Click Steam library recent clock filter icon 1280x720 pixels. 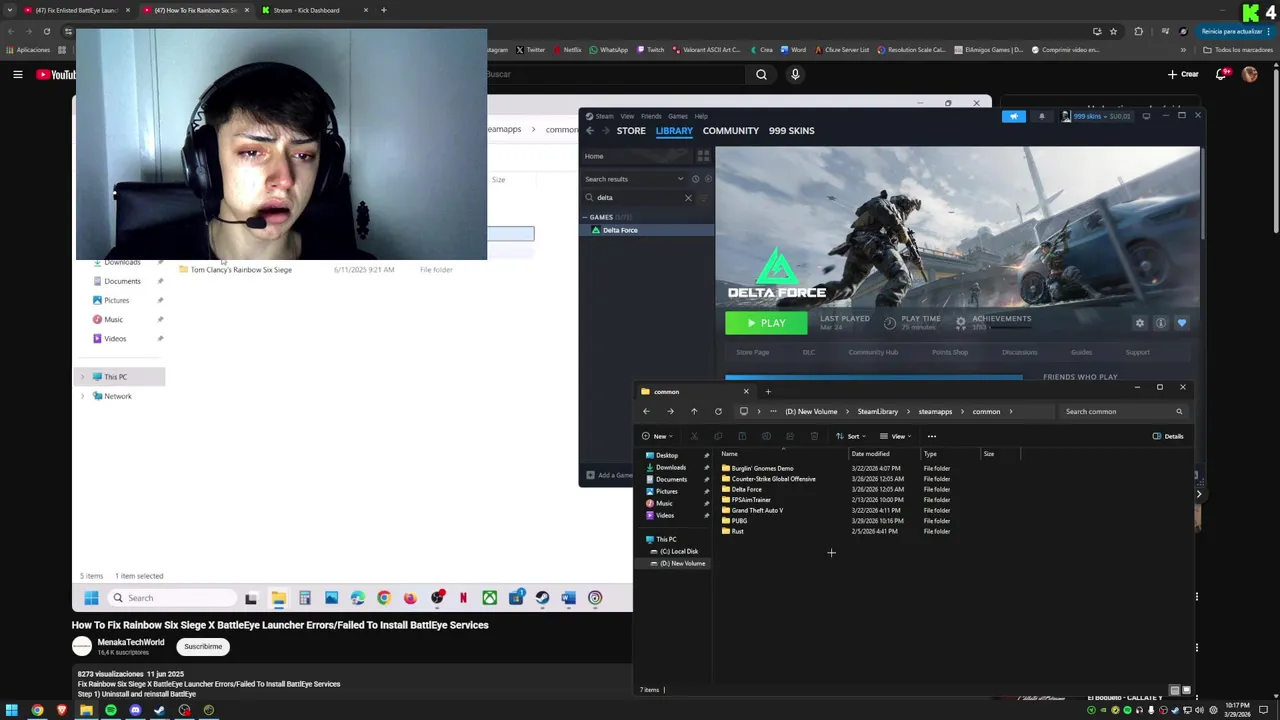(696, 179)
